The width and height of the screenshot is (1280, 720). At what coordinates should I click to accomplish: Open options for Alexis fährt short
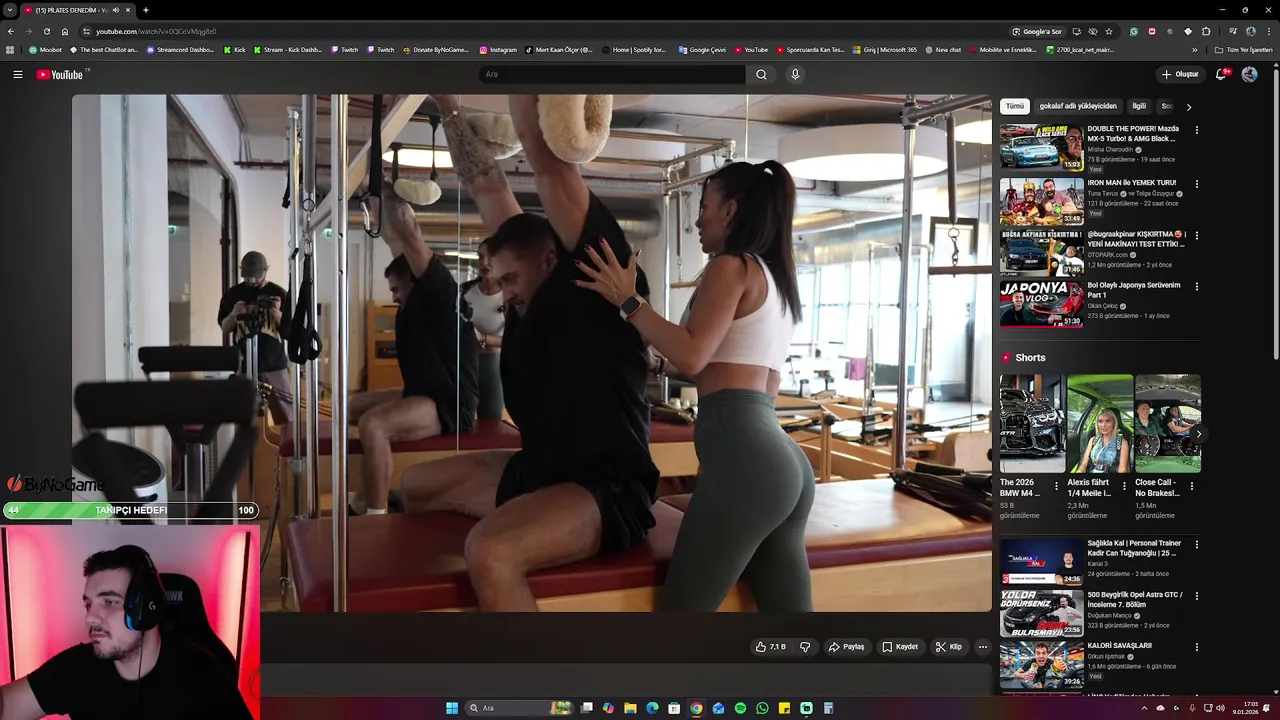(1124, 487)
